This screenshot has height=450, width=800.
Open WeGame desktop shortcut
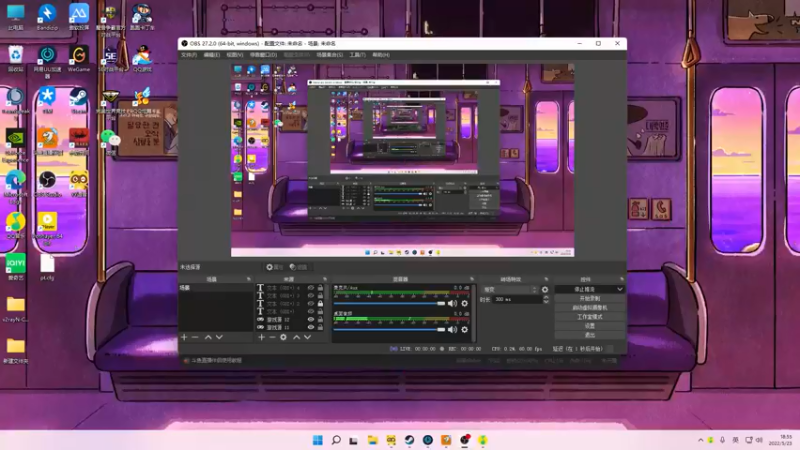coord(79,59)
